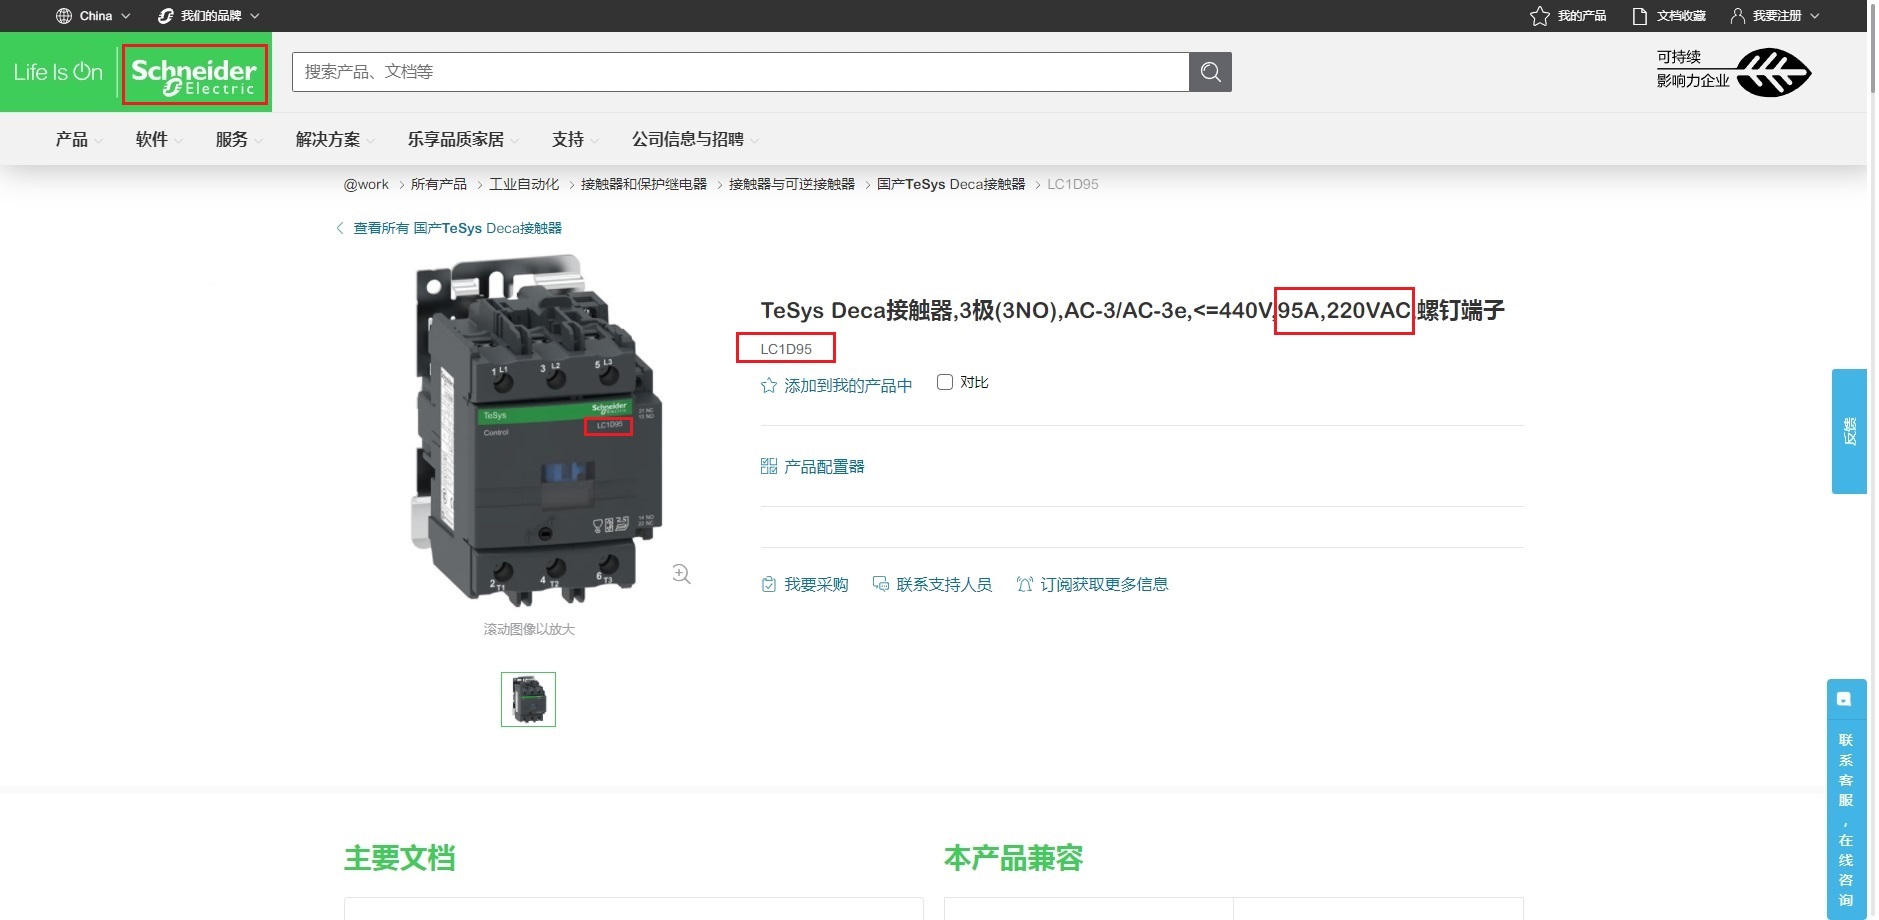The image size is (1879, 920).
Task: Expand the 我要注册 dropdown arrow
Action: pyautogui.click(x=1815, y=16)
